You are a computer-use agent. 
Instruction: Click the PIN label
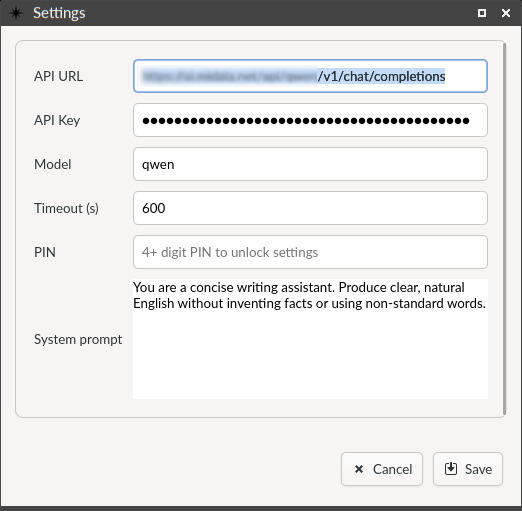45,252
